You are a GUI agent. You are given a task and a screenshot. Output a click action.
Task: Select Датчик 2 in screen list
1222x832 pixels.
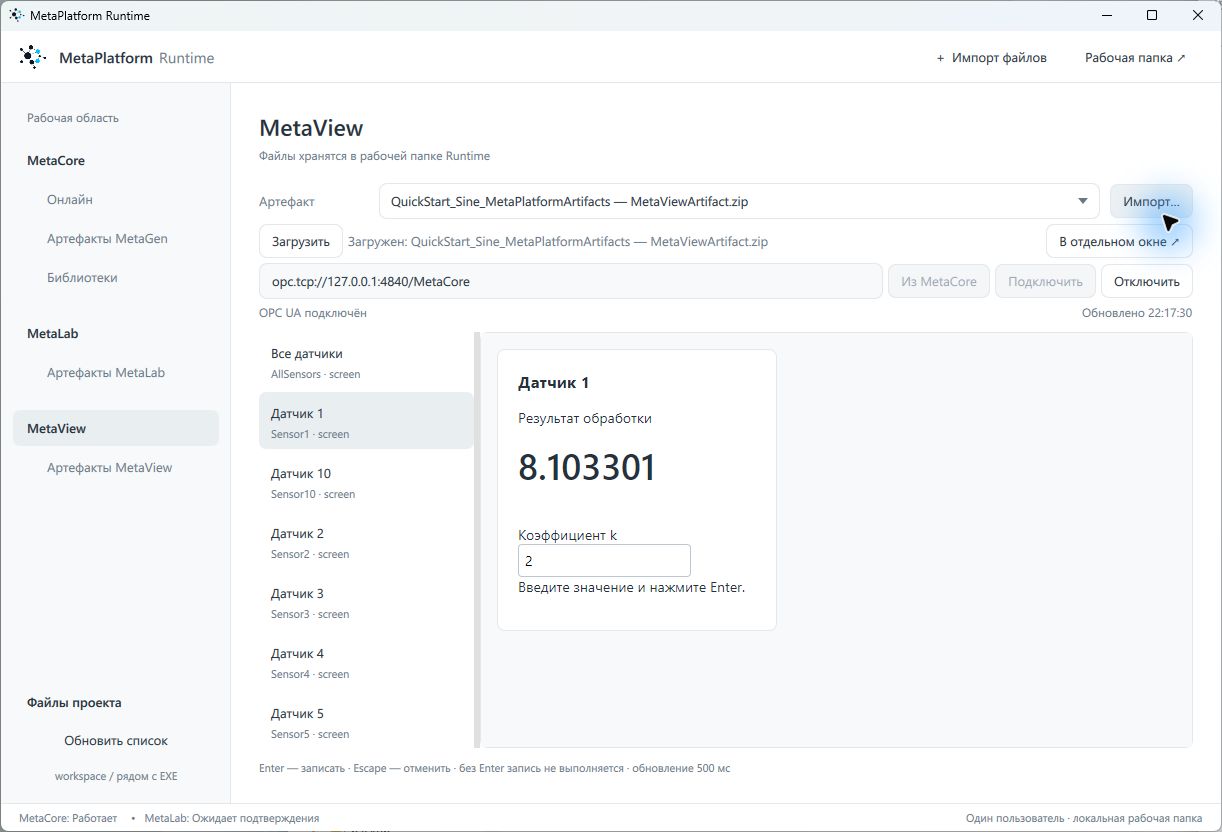pos(366,543)
